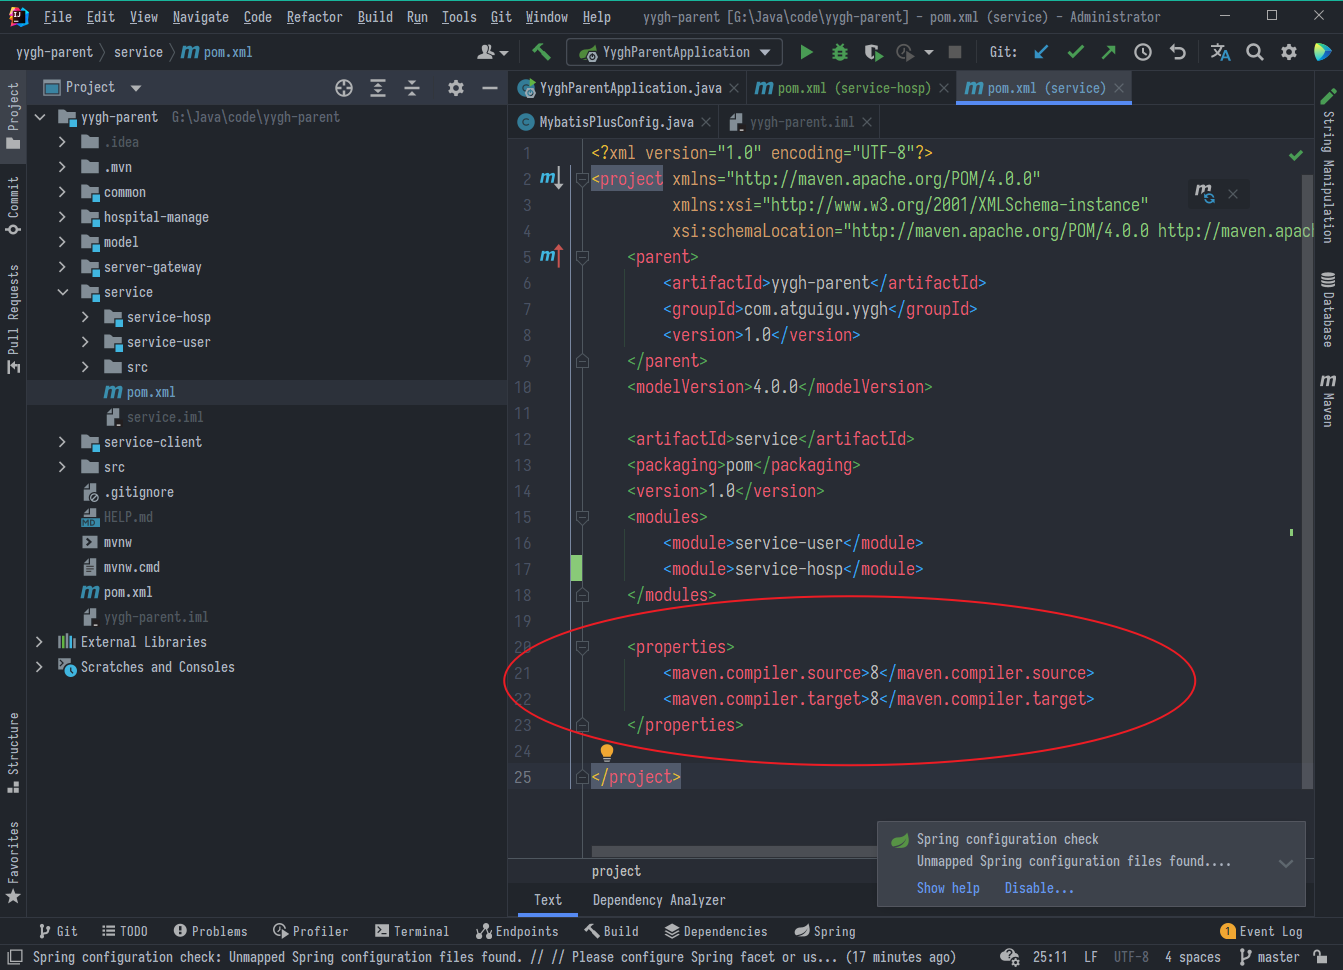This screenshot has height=970, width=1343.
Task: Expand the service-hosp module
Action: pos(85,317)
